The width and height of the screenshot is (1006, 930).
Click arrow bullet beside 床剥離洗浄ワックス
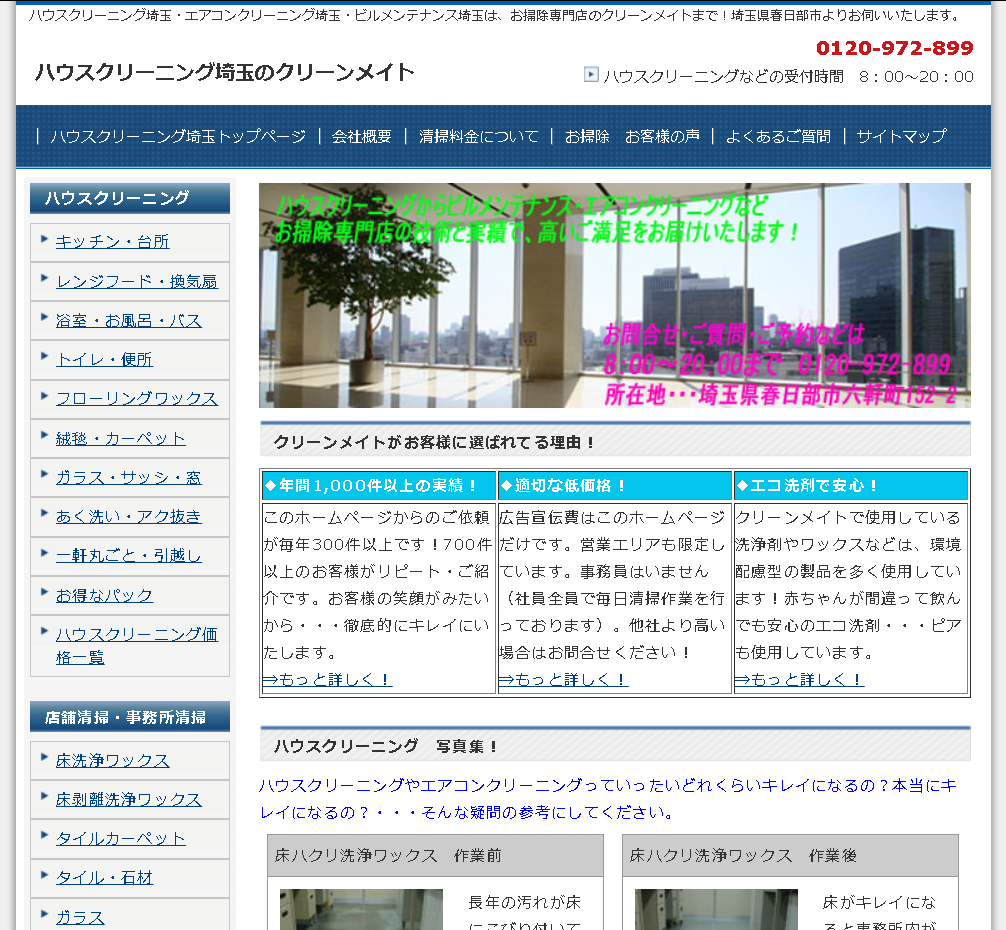(x=44, y=797)
